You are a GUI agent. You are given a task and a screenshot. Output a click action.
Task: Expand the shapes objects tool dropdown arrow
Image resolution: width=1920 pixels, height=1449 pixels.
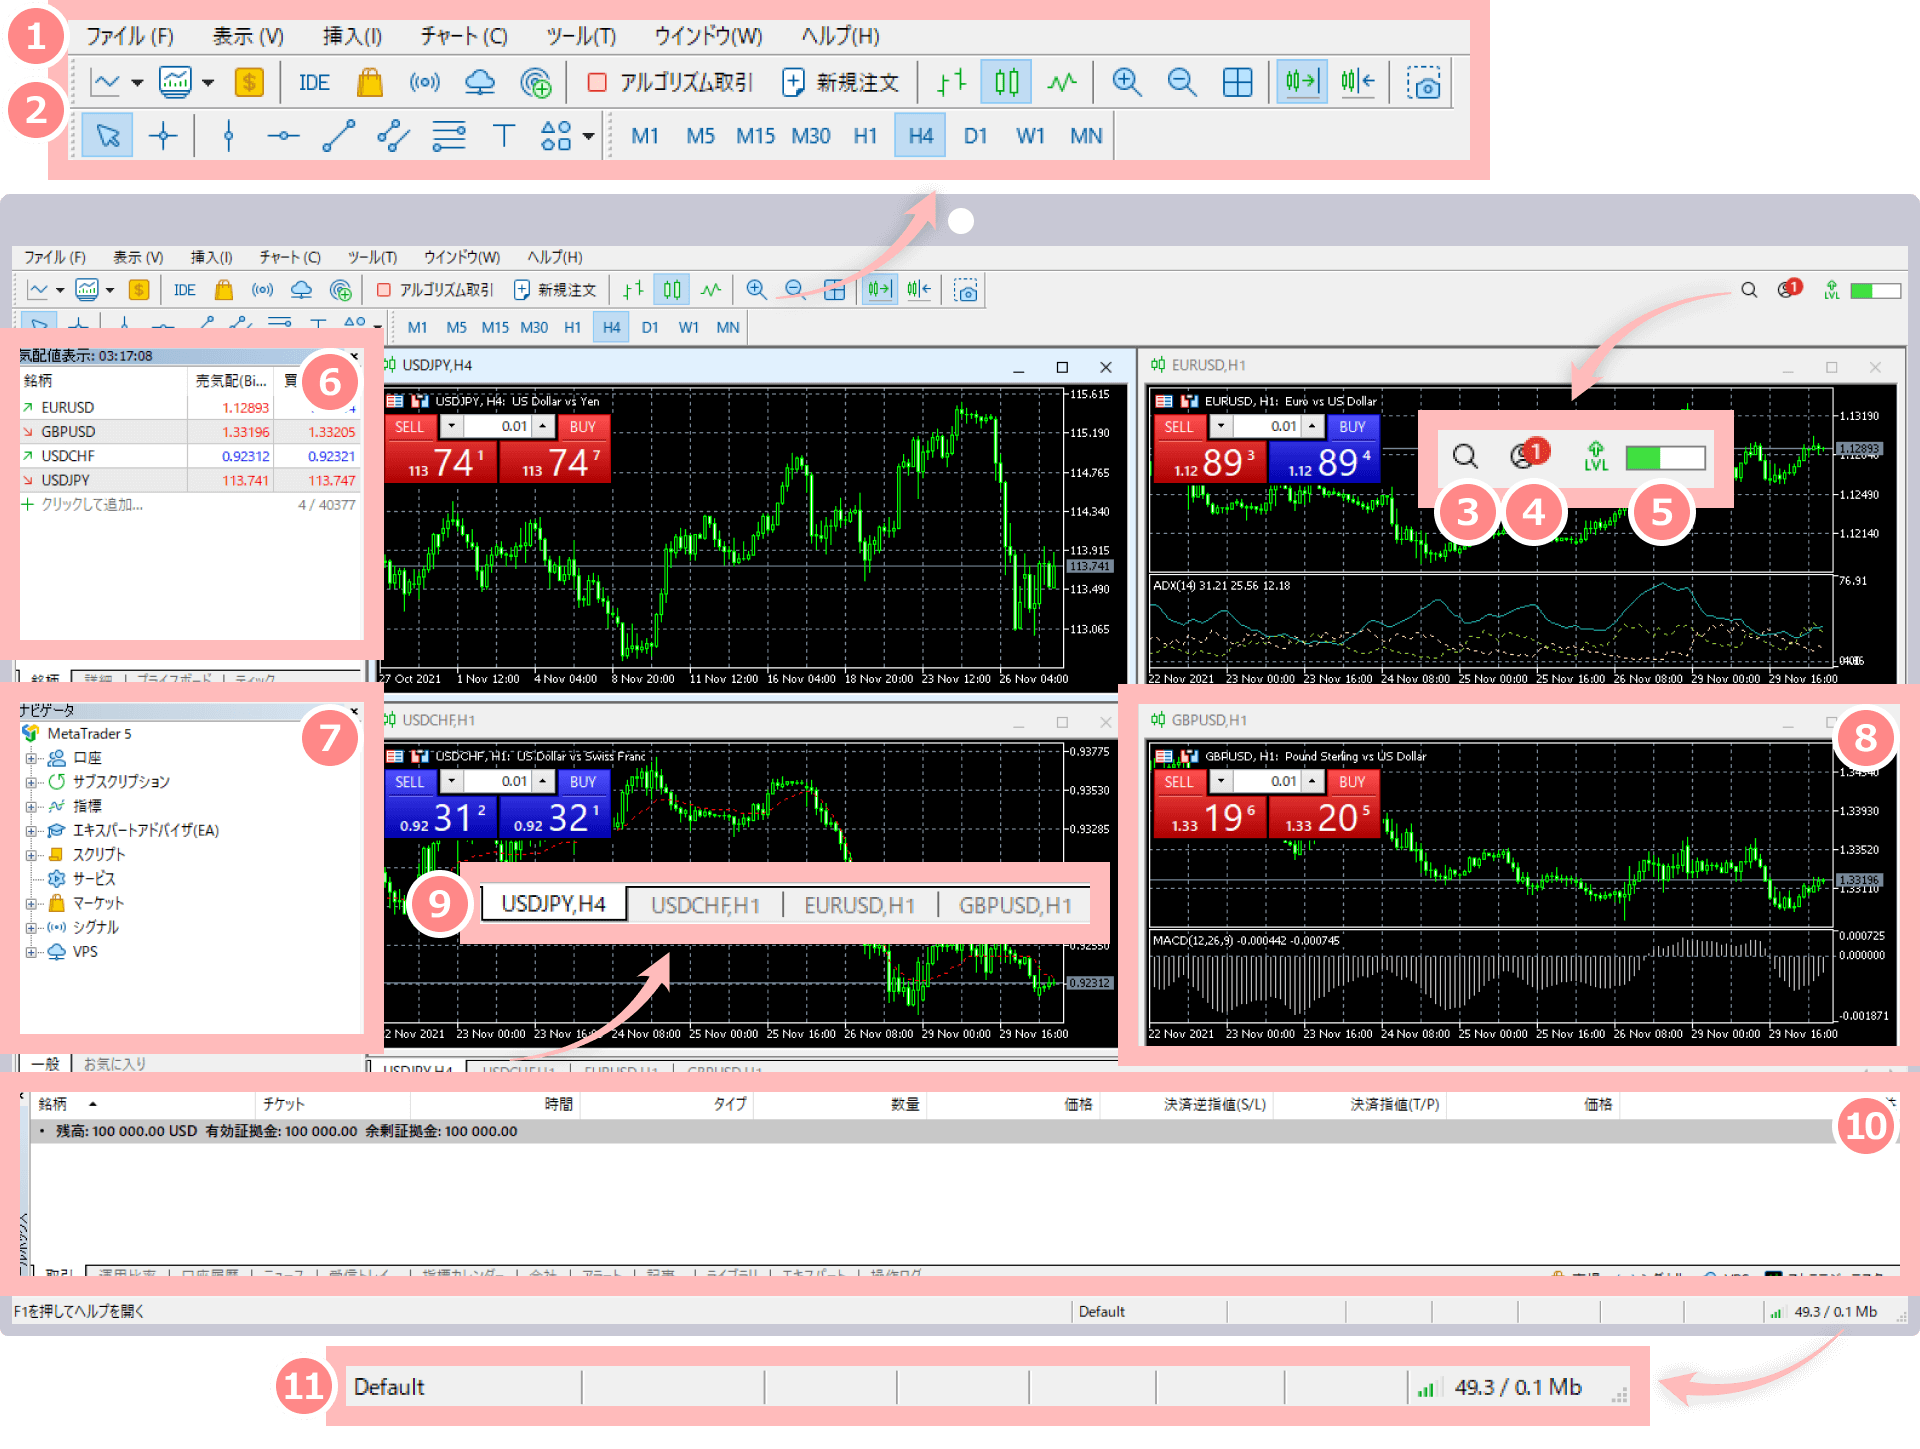[x=588, y=136]
